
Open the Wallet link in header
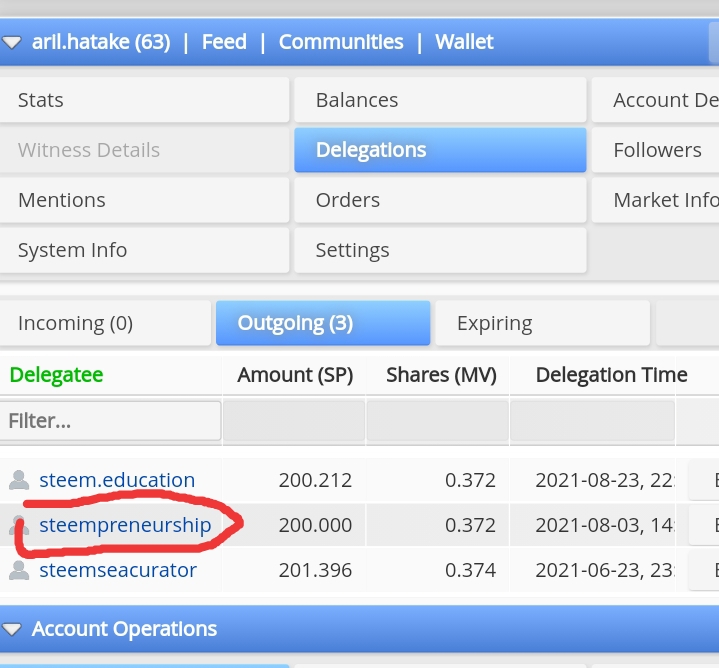tap(464, 42)
